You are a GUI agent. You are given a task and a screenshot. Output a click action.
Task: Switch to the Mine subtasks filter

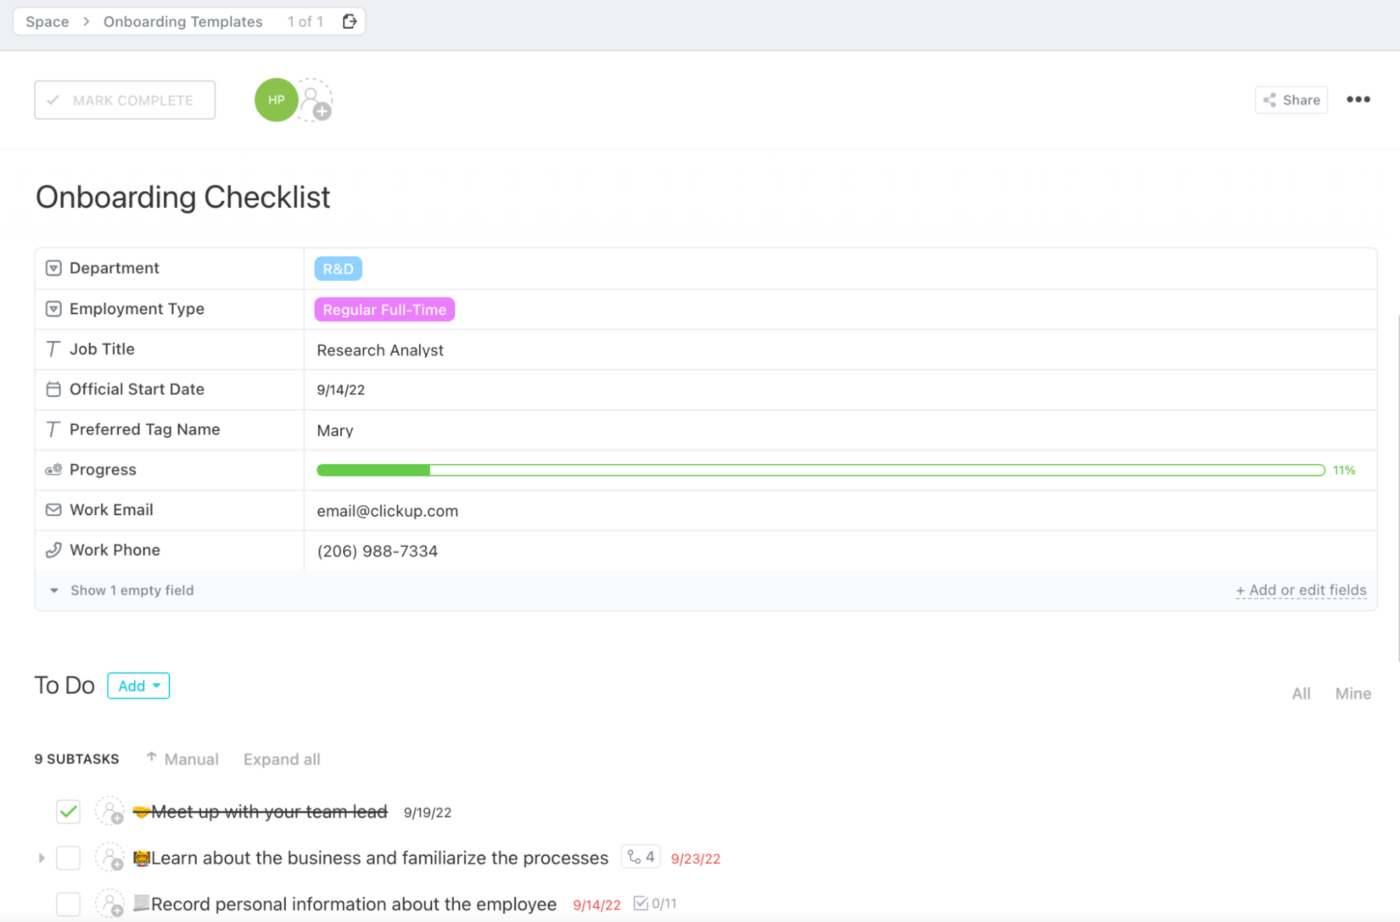click(x=1353, y=693)
